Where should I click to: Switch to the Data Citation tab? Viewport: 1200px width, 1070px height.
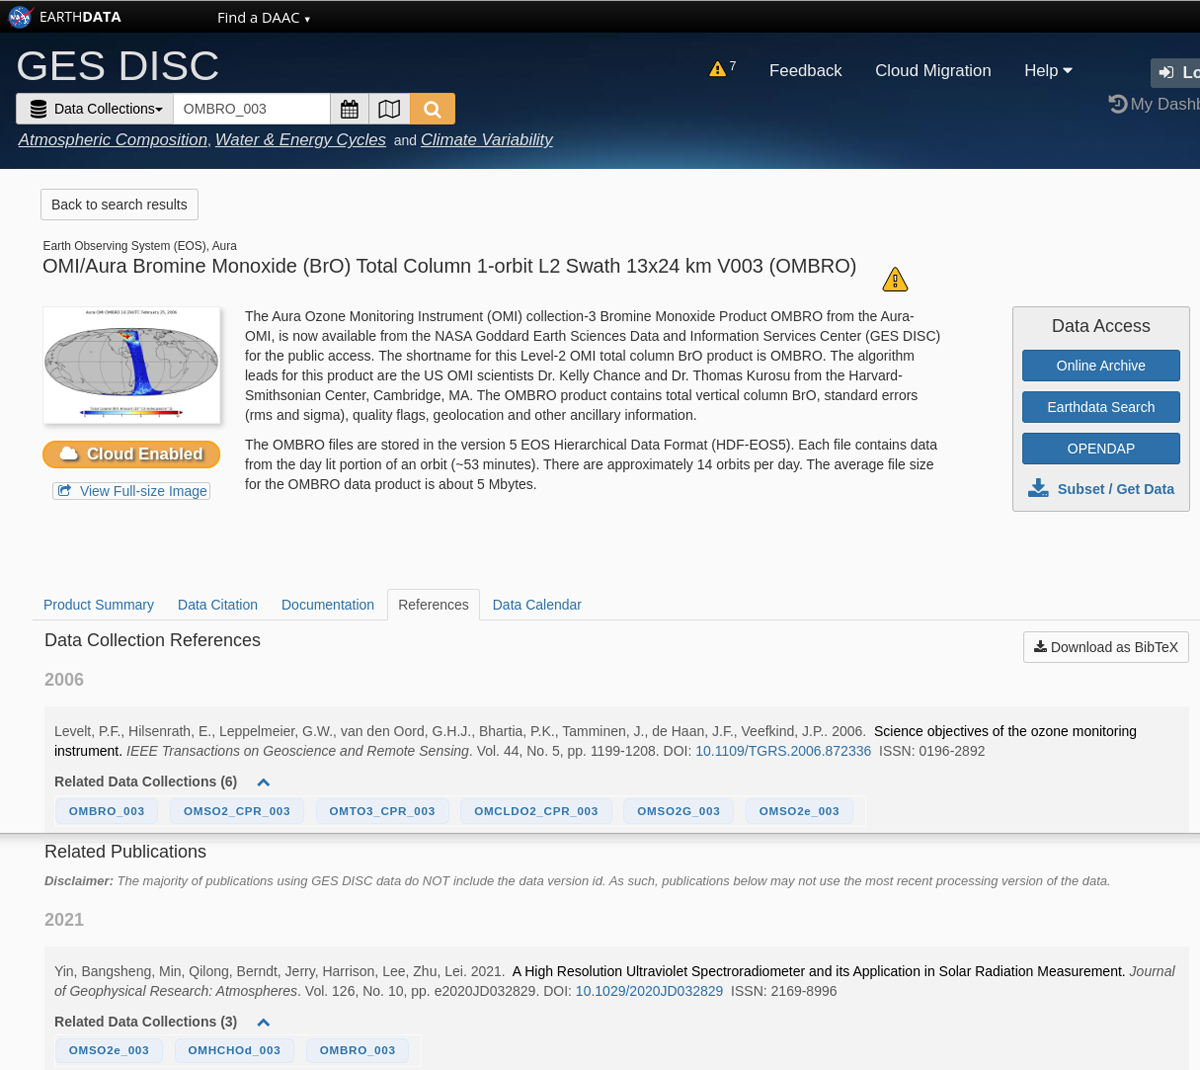[x=216, y=604]
